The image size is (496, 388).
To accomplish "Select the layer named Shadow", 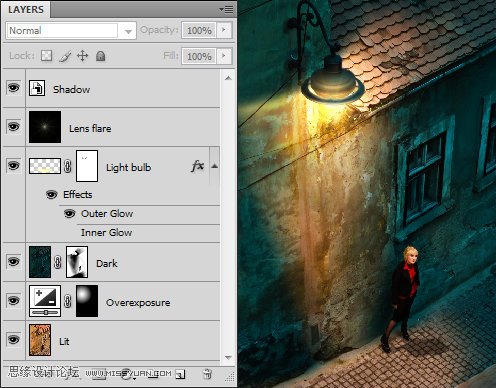I will point(71,89).
